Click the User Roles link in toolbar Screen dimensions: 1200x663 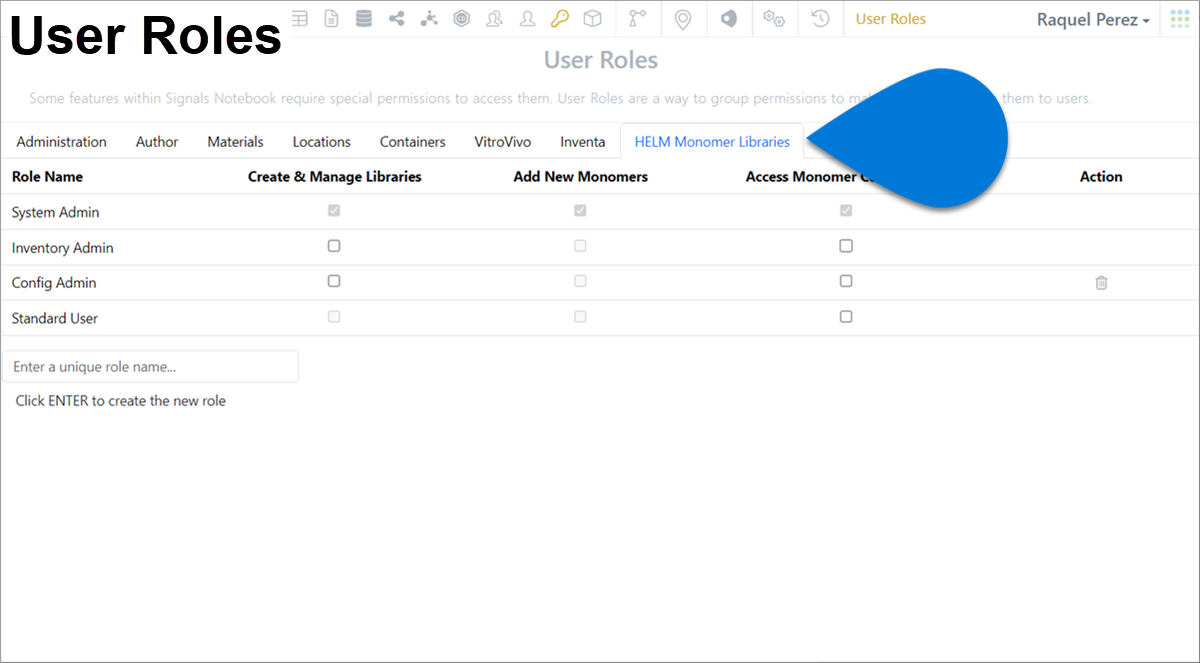click(891, 19)
